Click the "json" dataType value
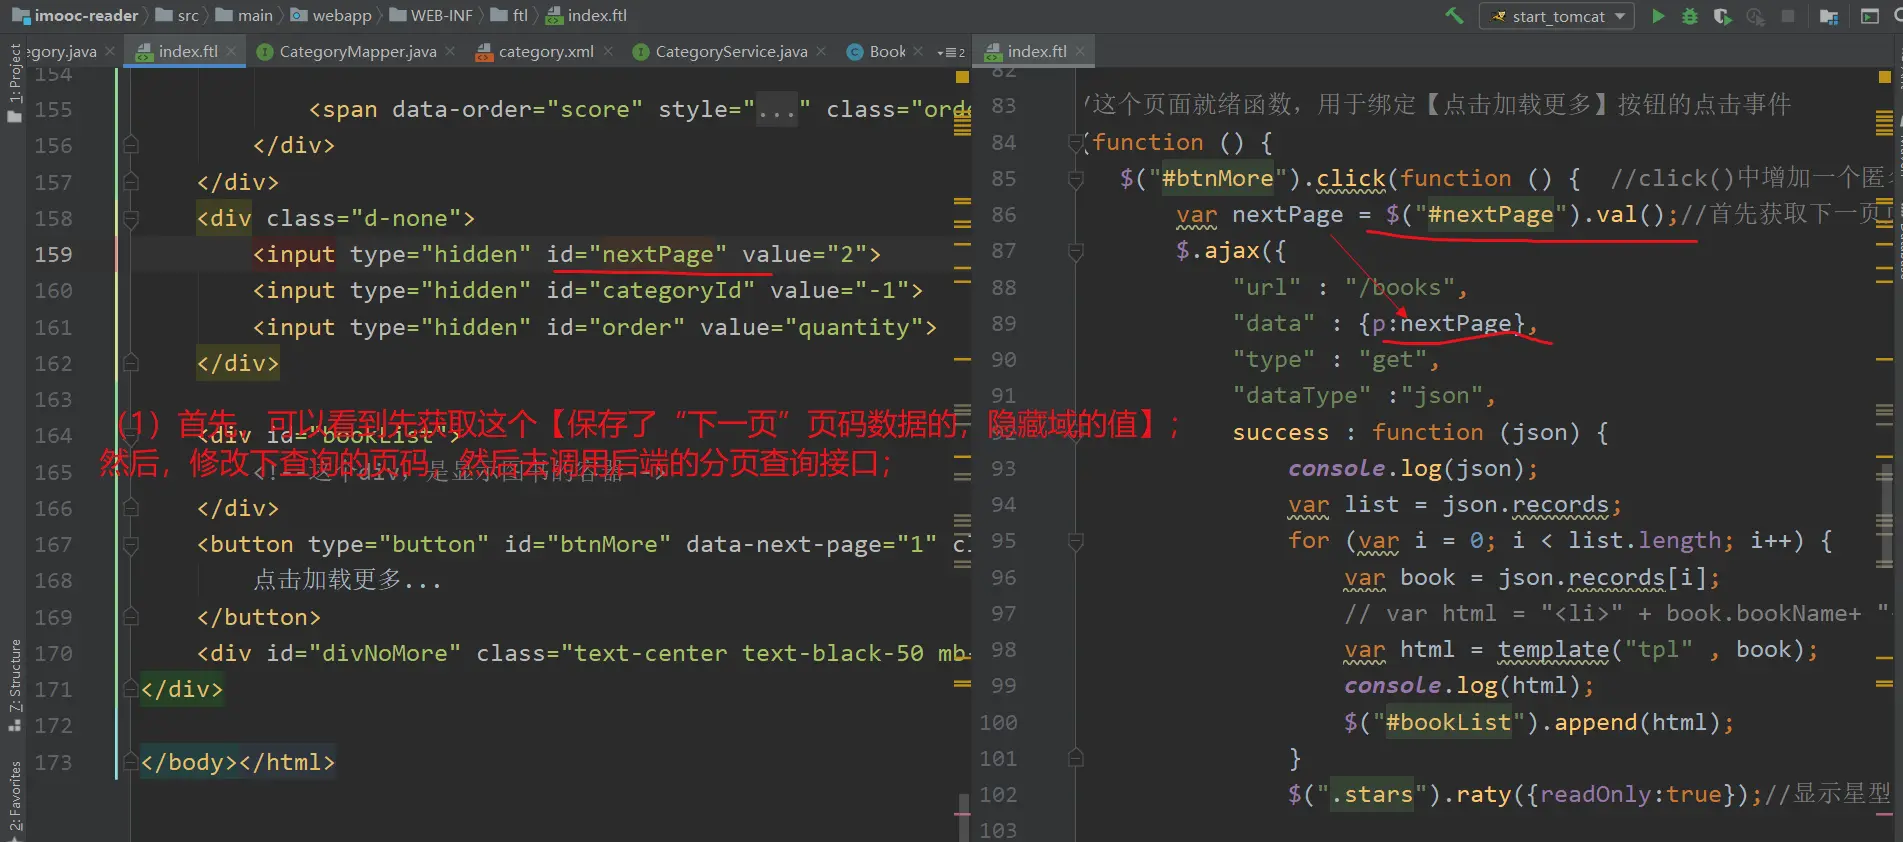 tap(1442, 396)
